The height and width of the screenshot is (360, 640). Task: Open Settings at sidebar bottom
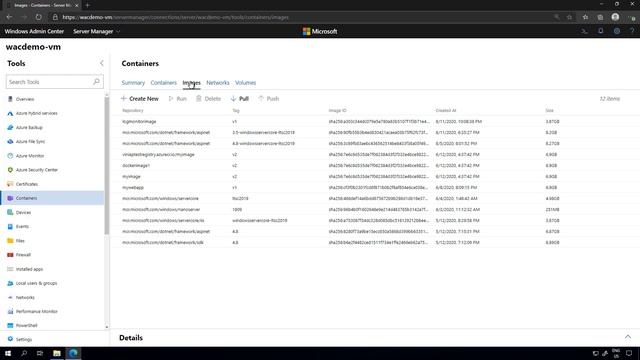24,340
